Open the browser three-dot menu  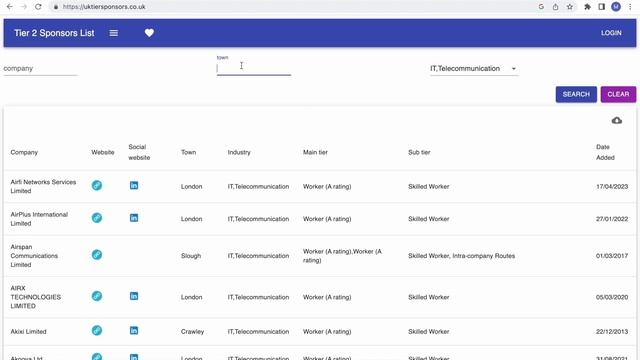630,7
